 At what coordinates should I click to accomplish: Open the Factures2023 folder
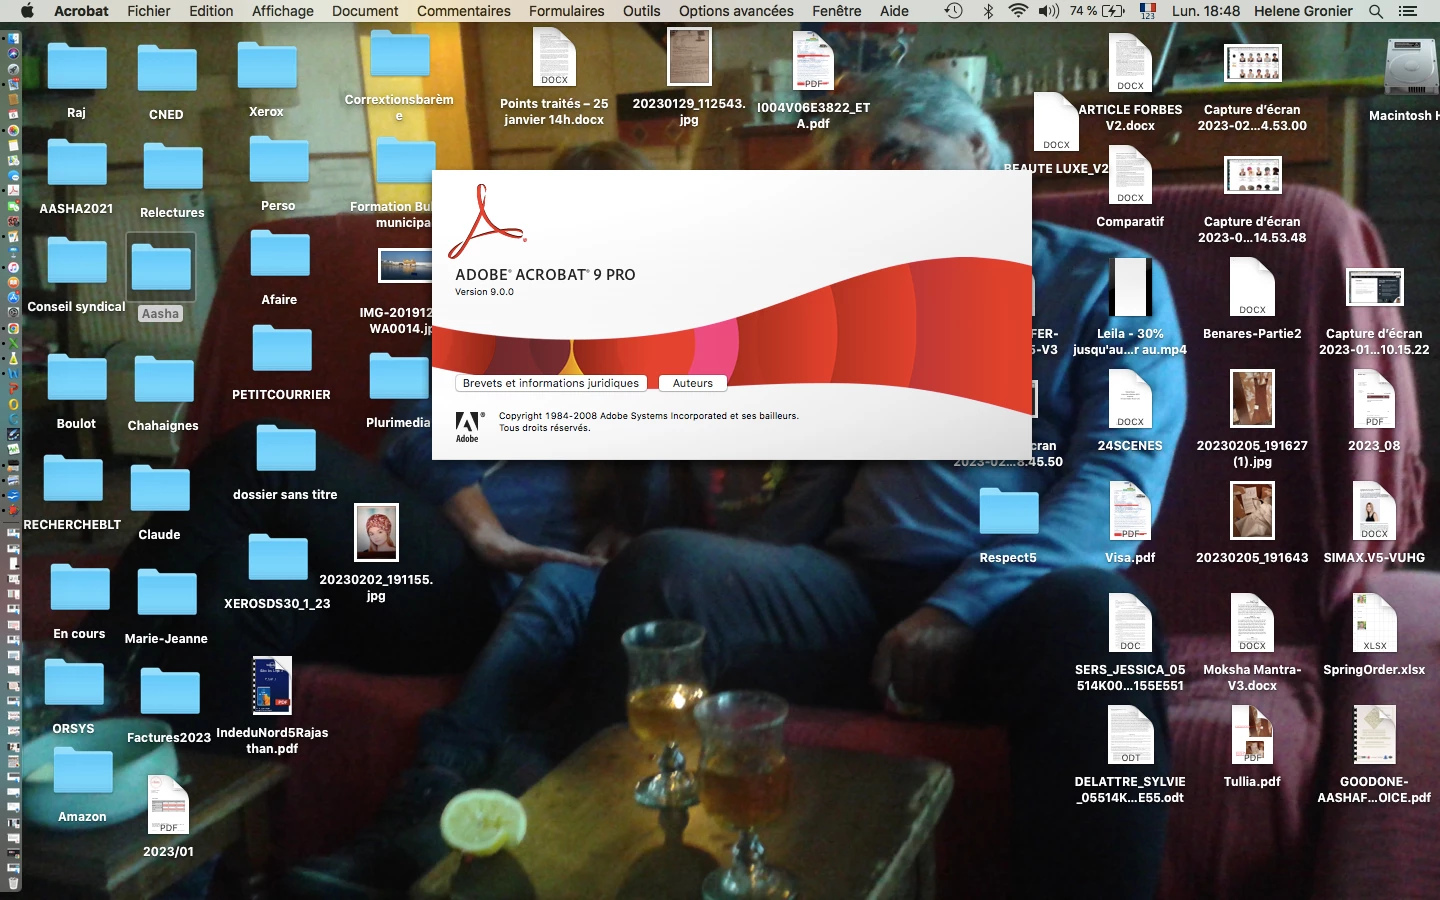click(170, 692)
